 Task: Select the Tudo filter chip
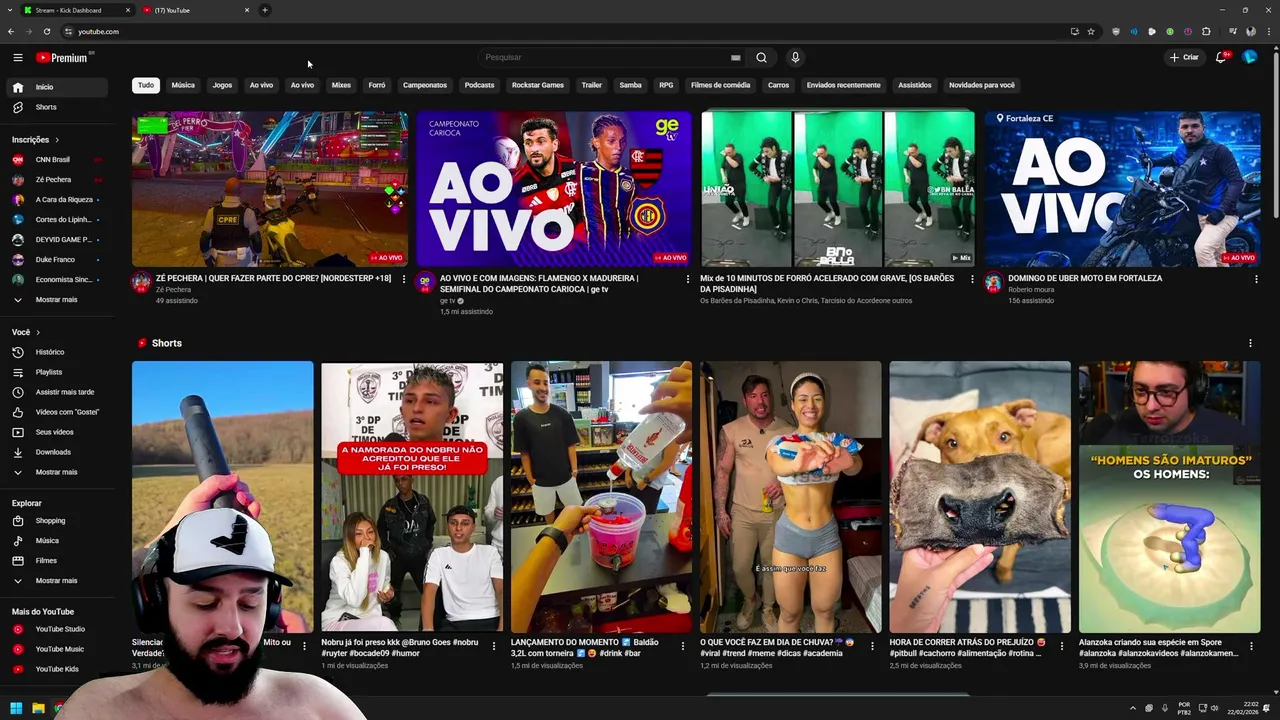click(x=146, y=85)
